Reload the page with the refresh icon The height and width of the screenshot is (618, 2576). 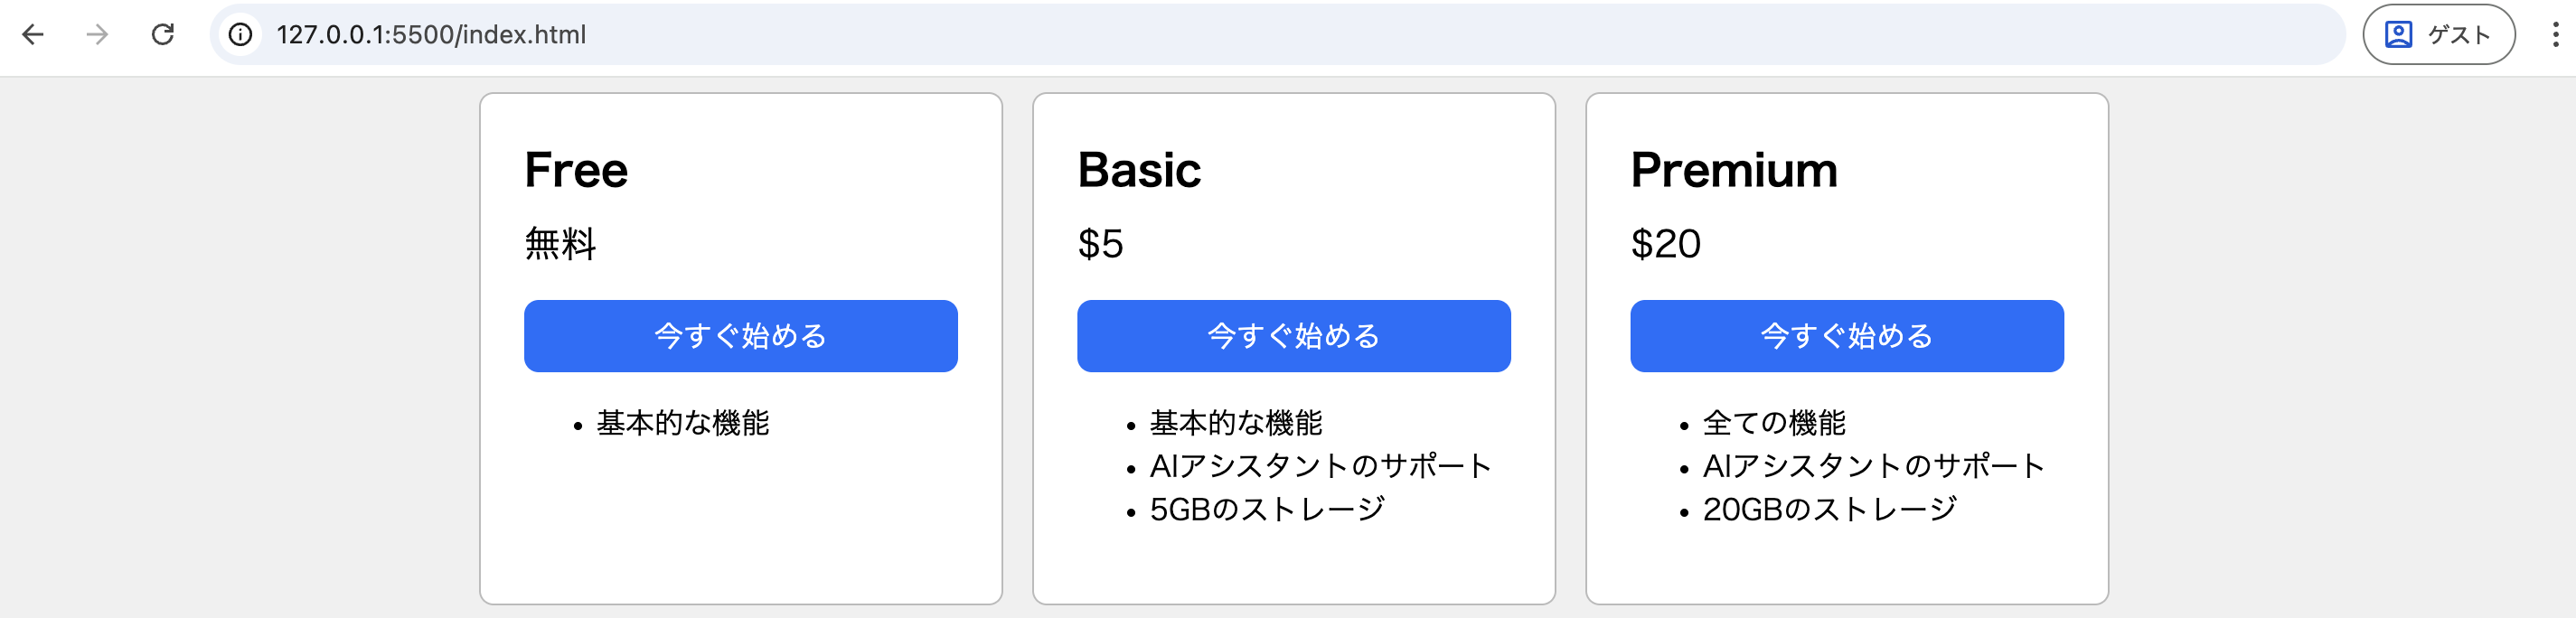tap(163, 35)
